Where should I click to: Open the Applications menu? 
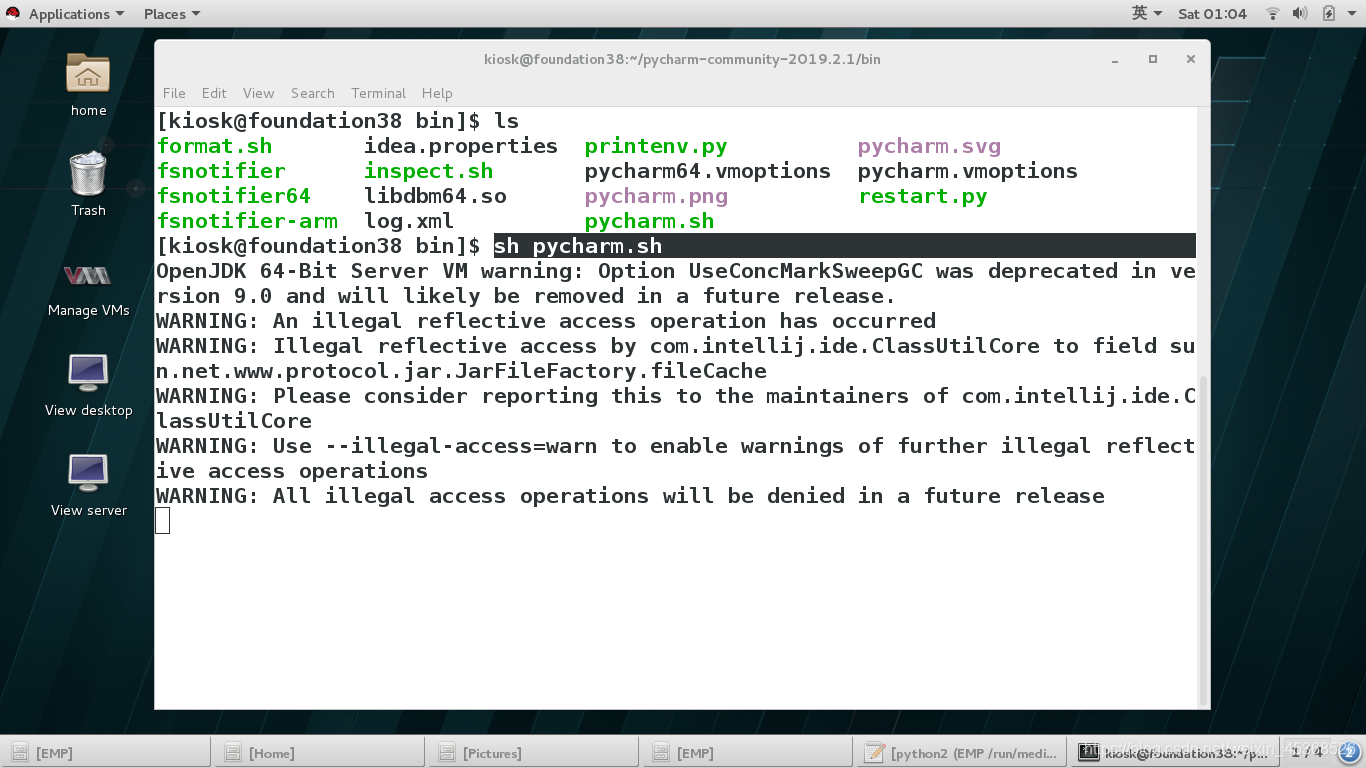76,14
